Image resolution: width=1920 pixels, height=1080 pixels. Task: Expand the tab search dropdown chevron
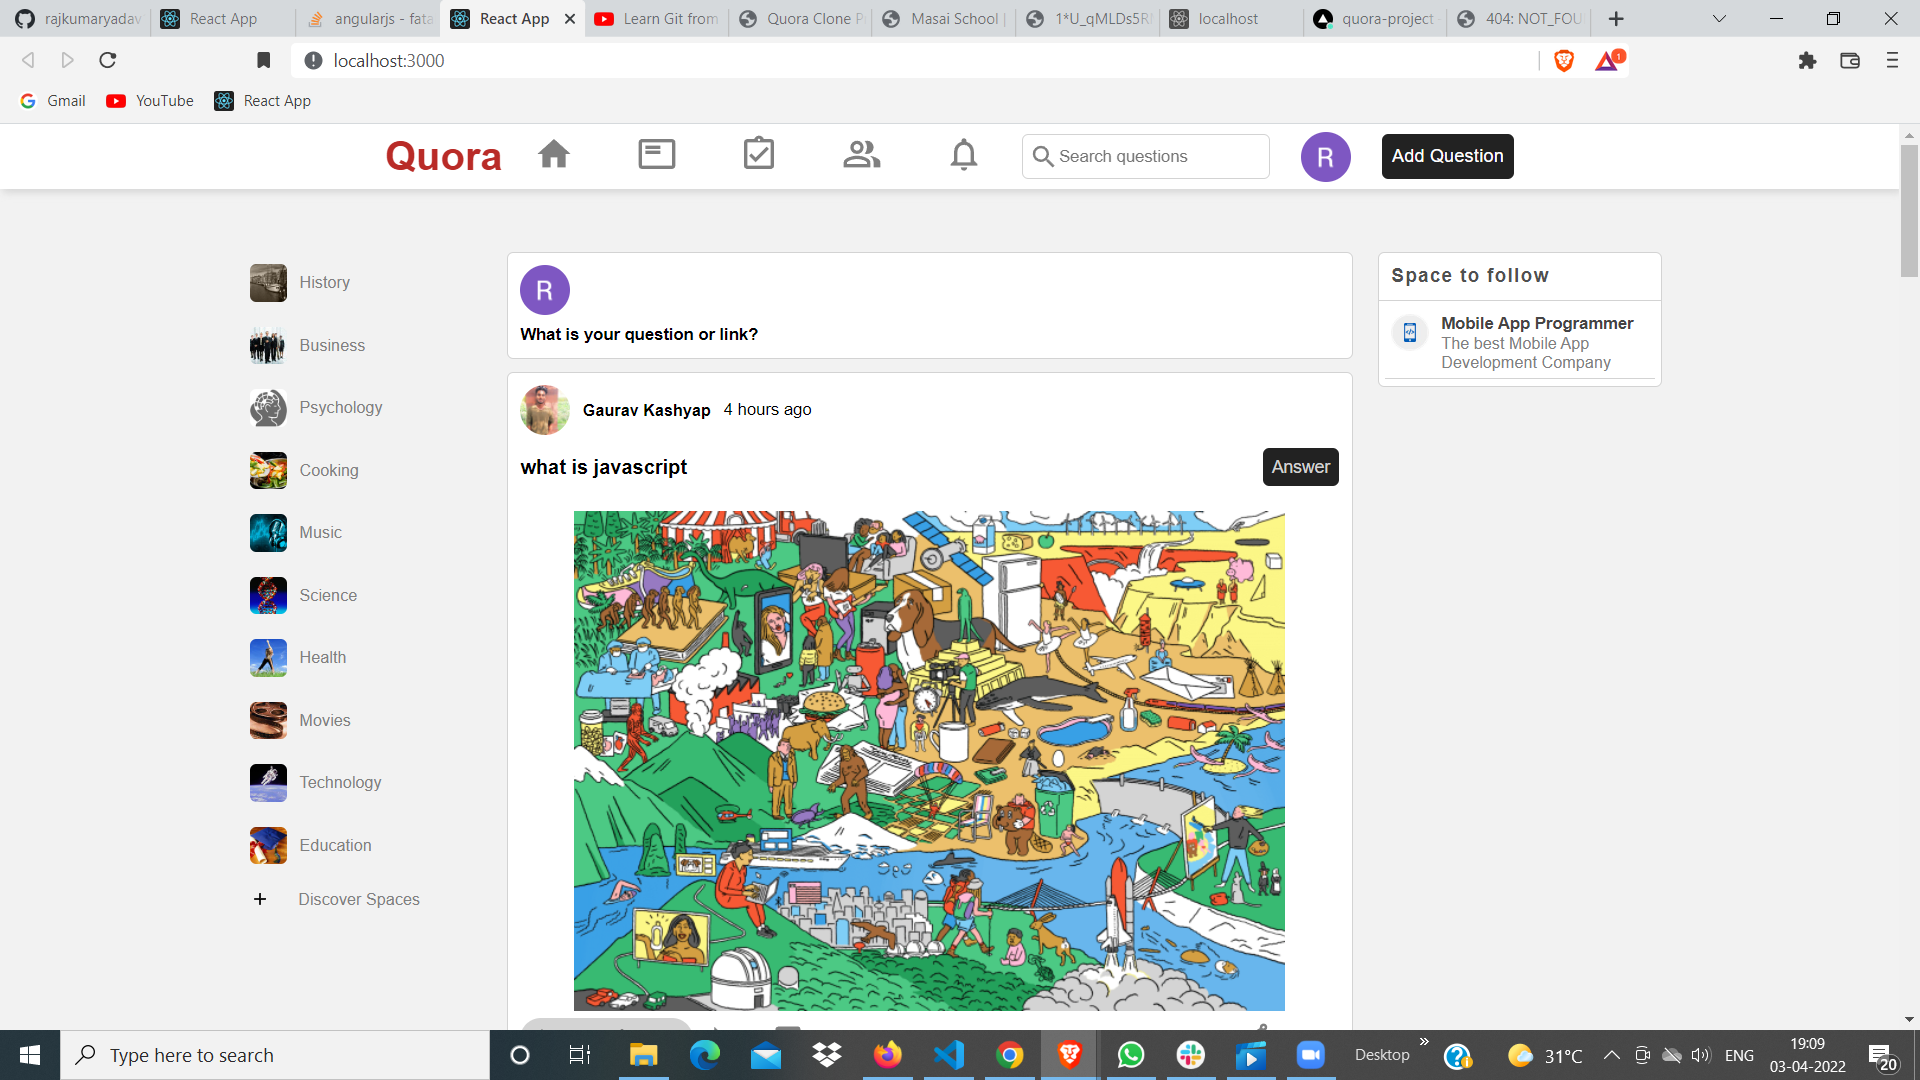(1719, 19)
